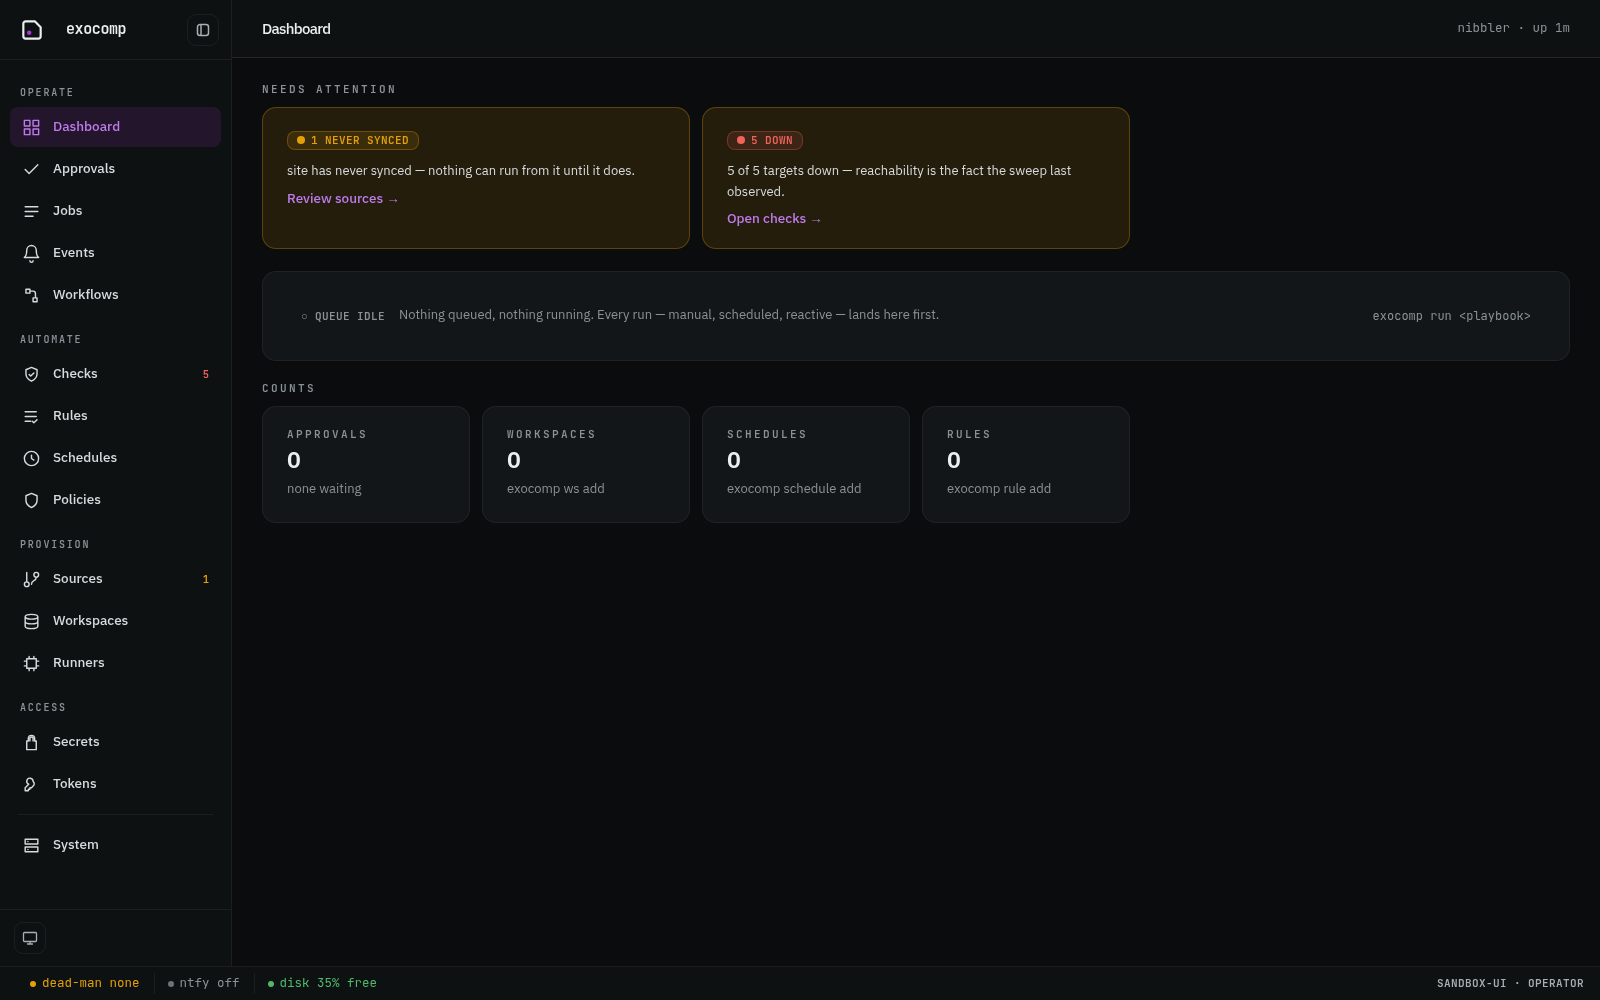
Task: Click the Rules list-check icon
Action: pos(32,416)
